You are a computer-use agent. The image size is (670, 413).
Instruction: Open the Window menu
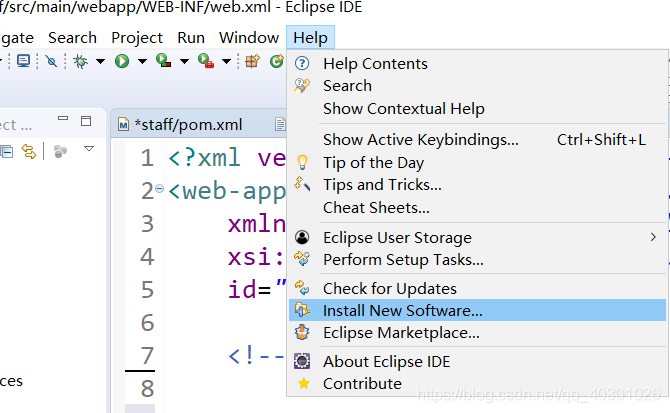[x=249, y=38]
